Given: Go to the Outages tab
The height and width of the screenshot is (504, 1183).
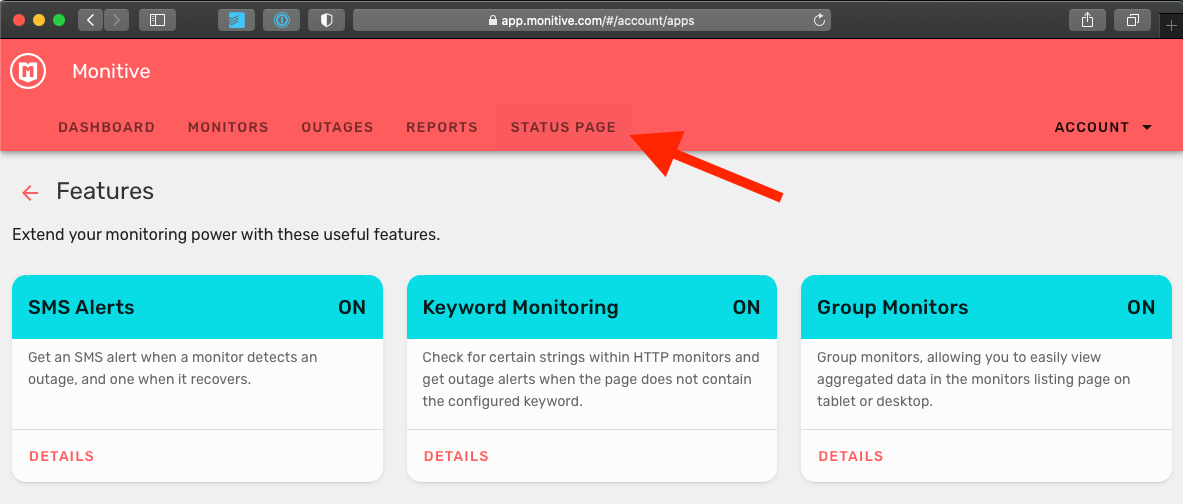Looking at the screenshot, I should 337,128.
